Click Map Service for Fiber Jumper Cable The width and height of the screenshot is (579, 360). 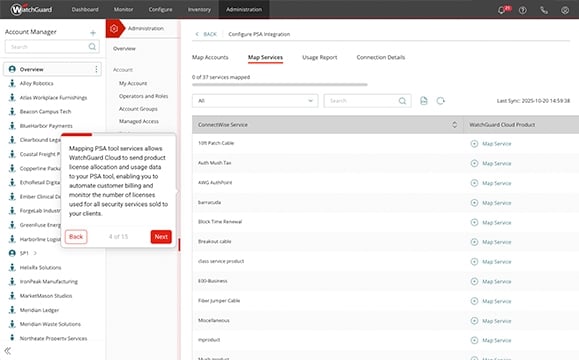coord(497,301)
